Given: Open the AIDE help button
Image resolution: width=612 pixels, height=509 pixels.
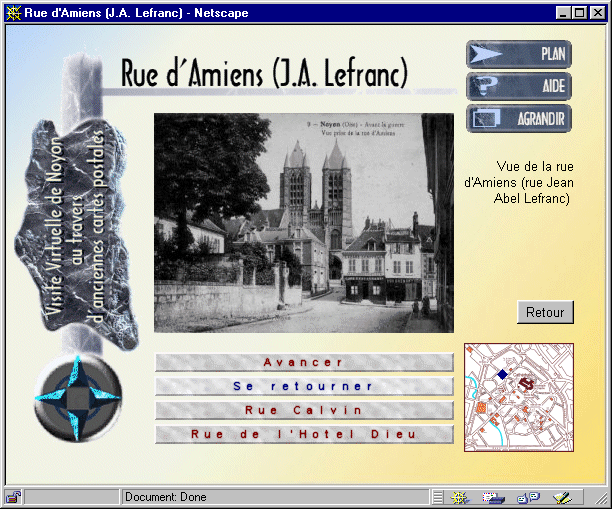Looking at the screenshot, I should point(518,86).
